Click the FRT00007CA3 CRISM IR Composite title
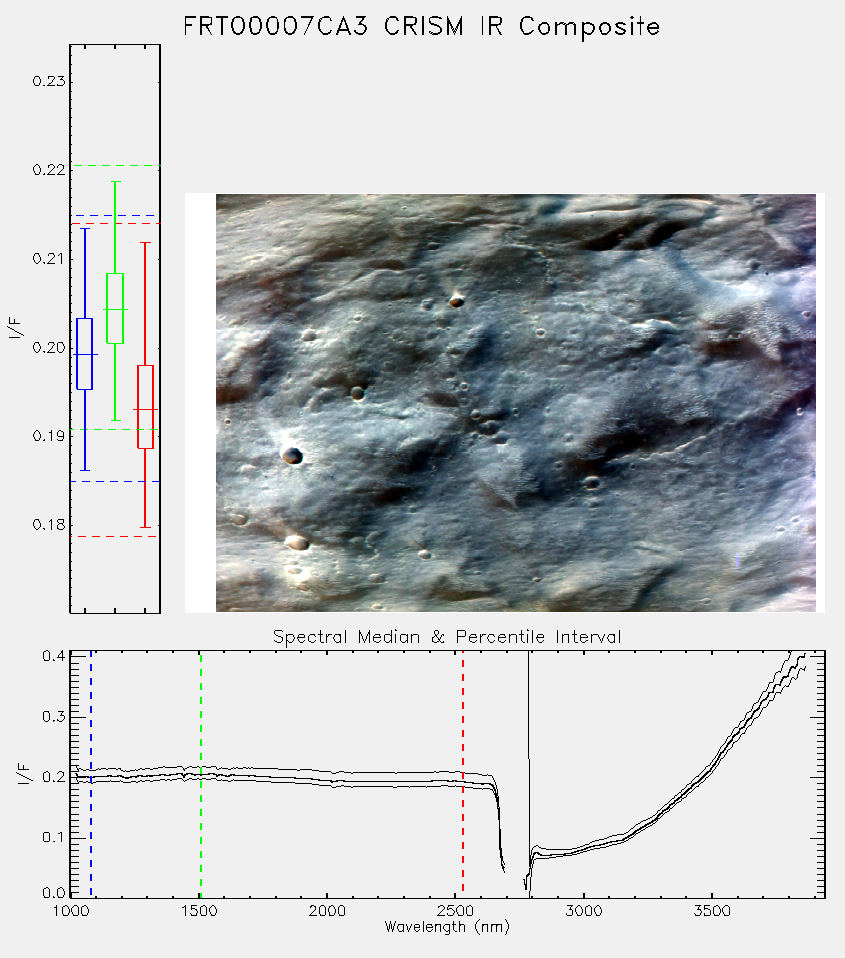845x958 pixels. 422,27
